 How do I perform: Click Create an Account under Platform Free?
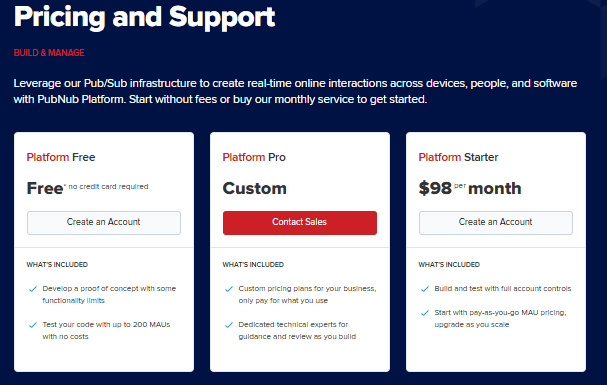tap(104, 222)
